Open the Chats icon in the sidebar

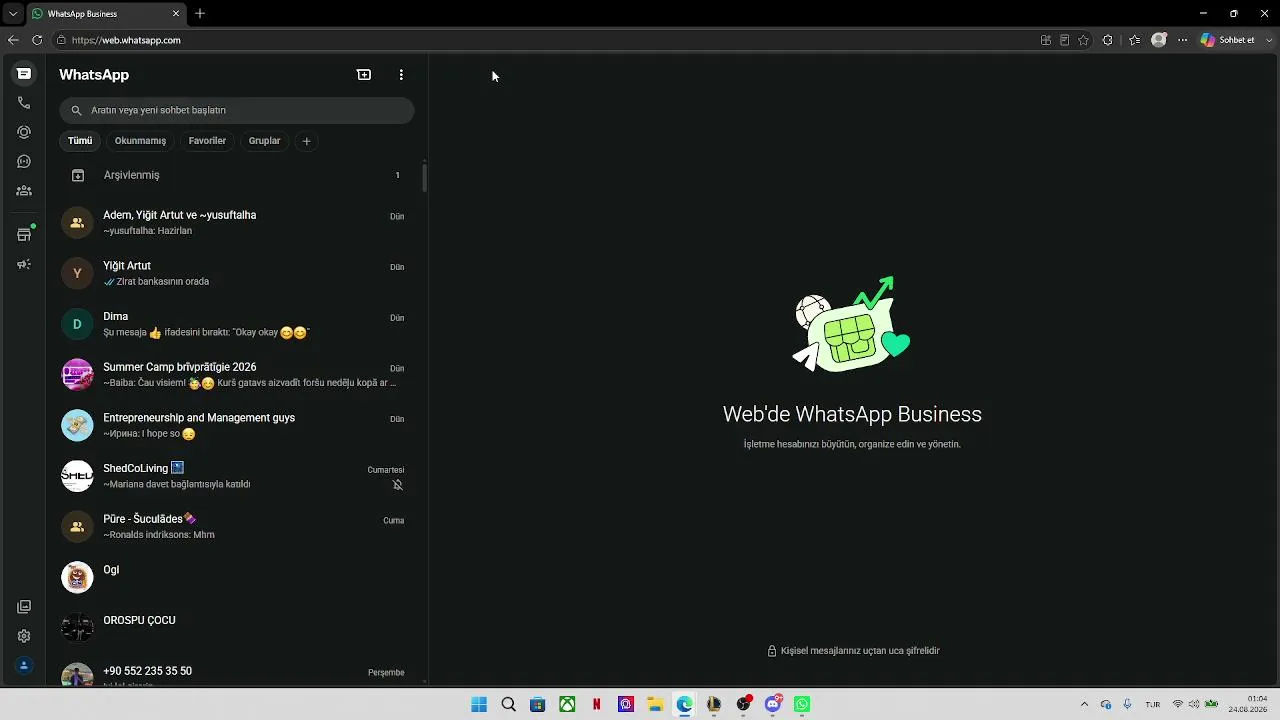pyautogui.click(x=24, y=73)
